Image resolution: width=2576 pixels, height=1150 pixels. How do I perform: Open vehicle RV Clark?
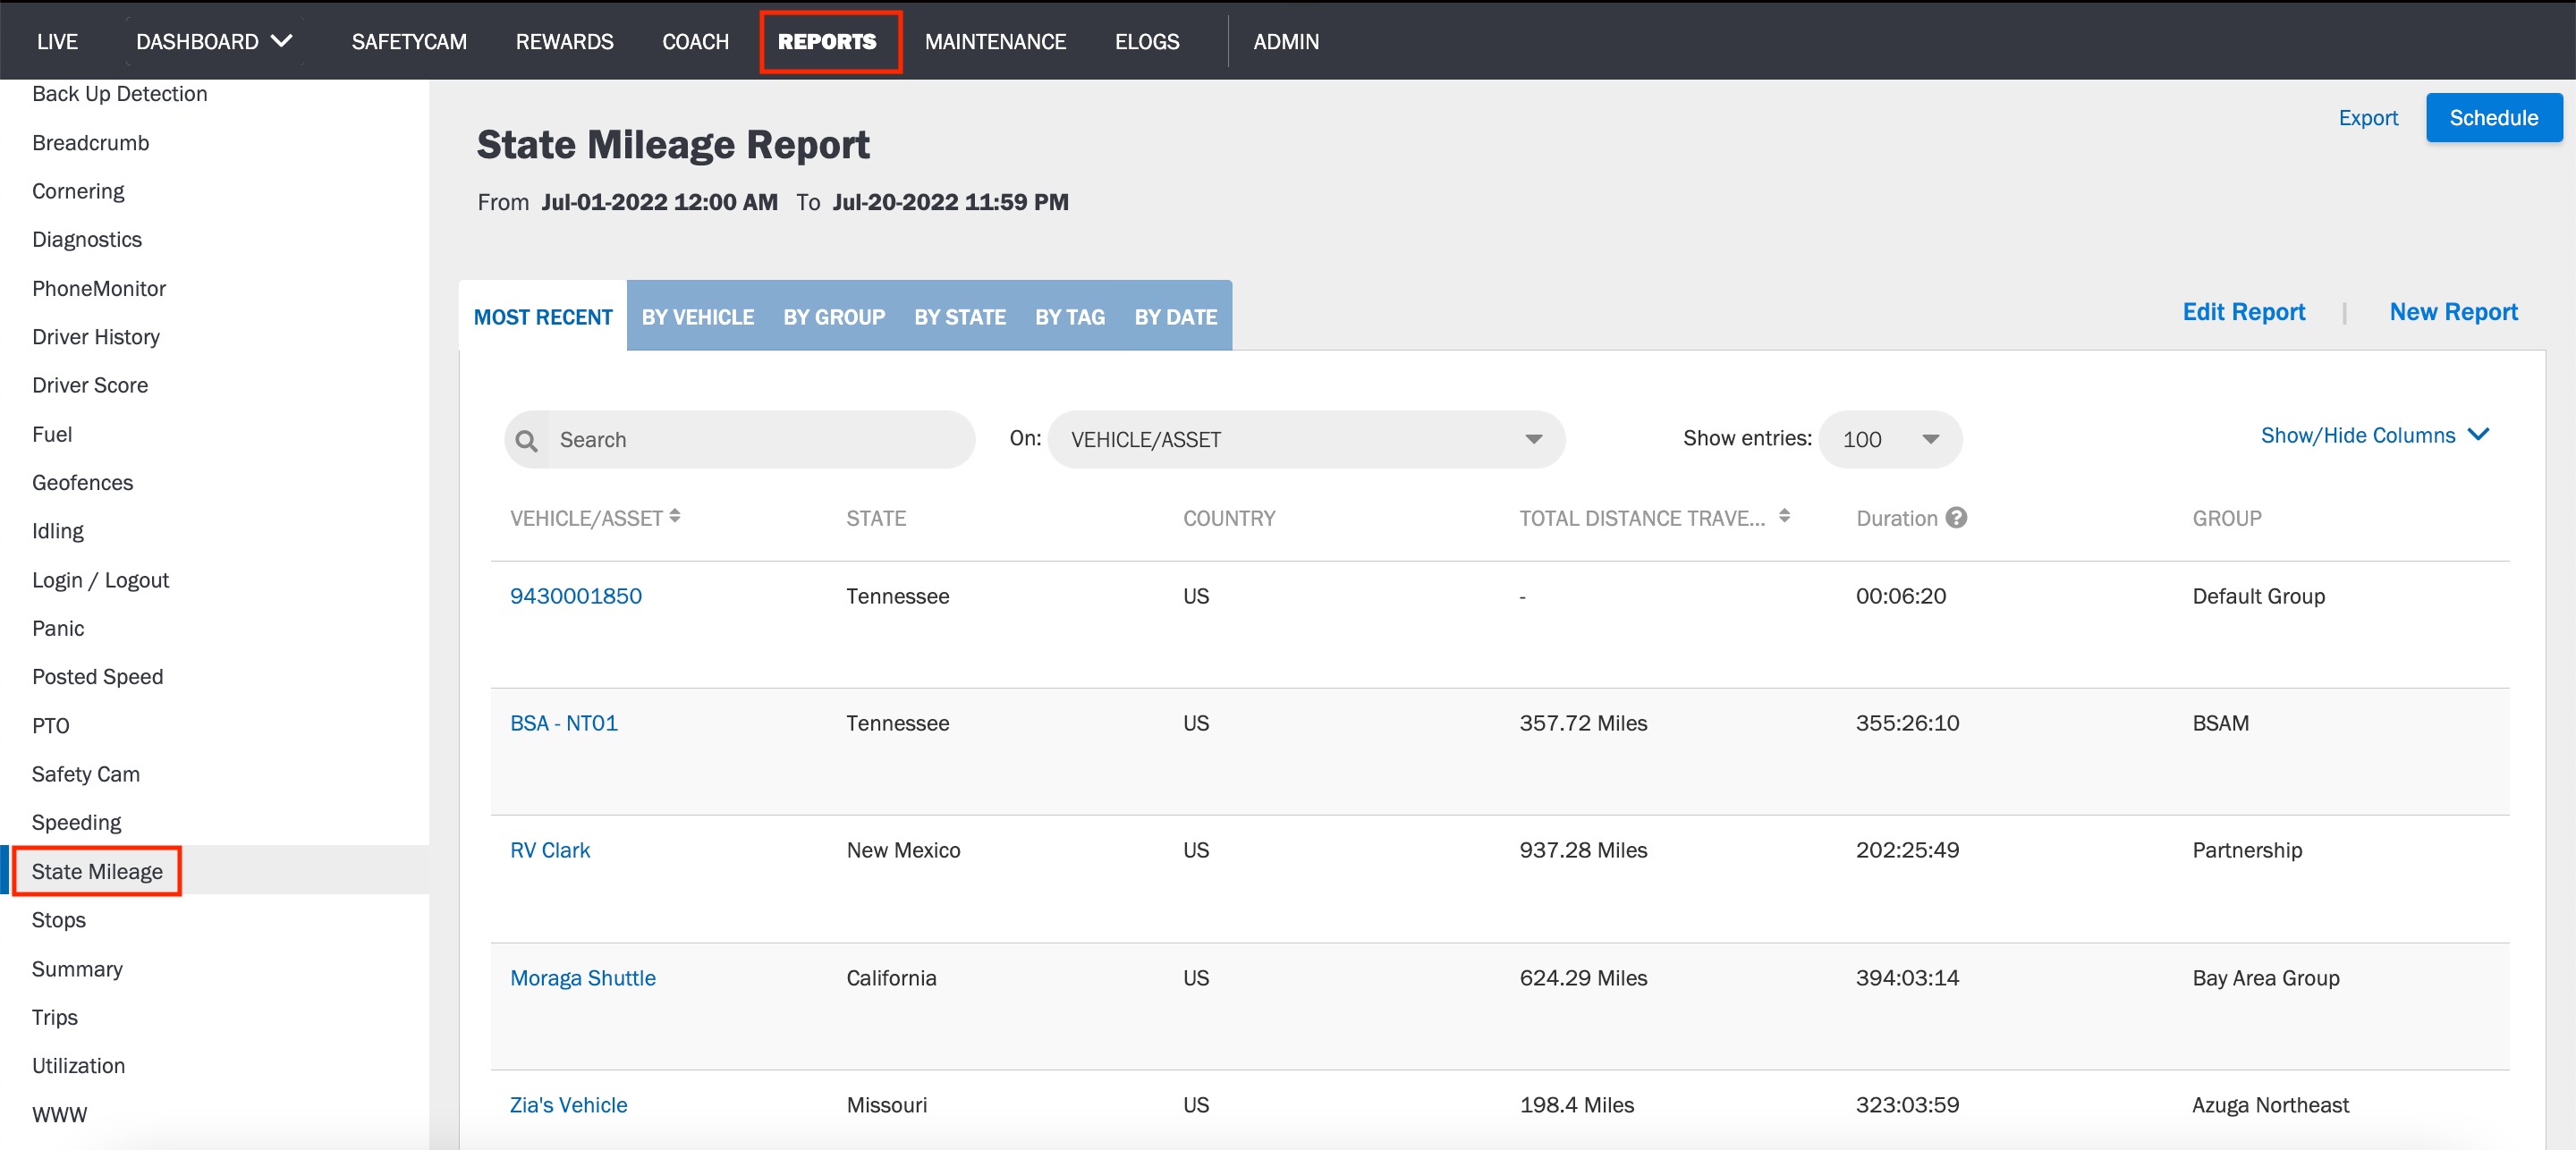[550, 850]
